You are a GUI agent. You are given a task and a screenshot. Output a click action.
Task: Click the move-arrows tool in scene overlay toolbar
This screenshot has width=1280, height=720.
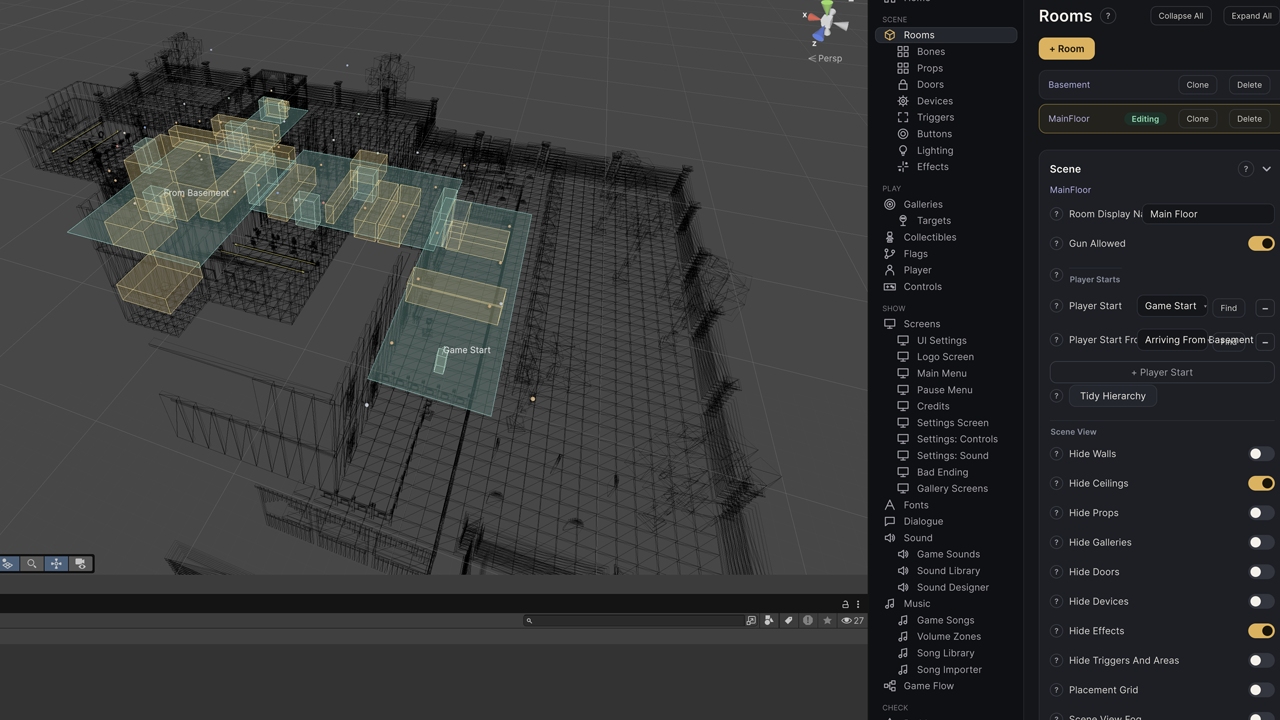click(x=56, y=564)
